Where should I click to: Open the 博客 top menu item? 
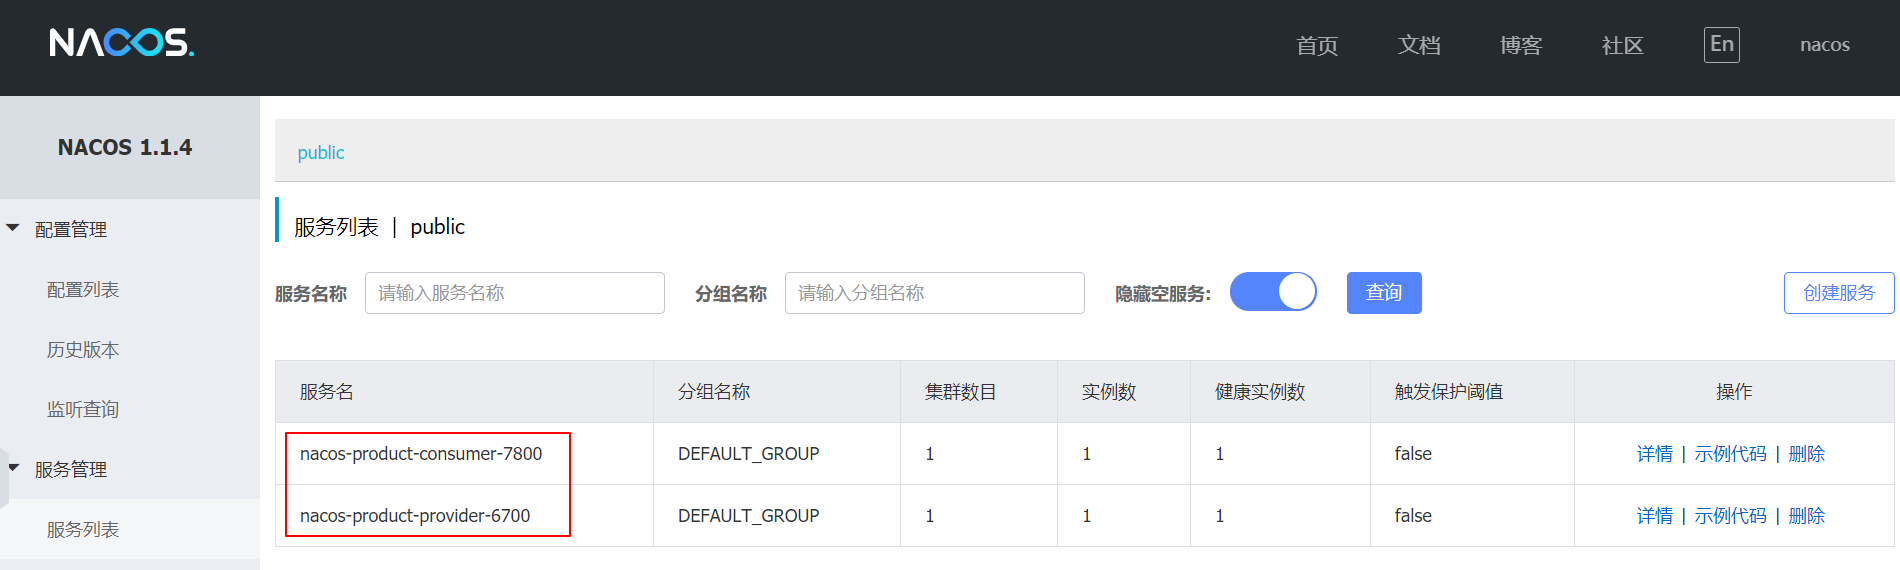[1521, 45]
